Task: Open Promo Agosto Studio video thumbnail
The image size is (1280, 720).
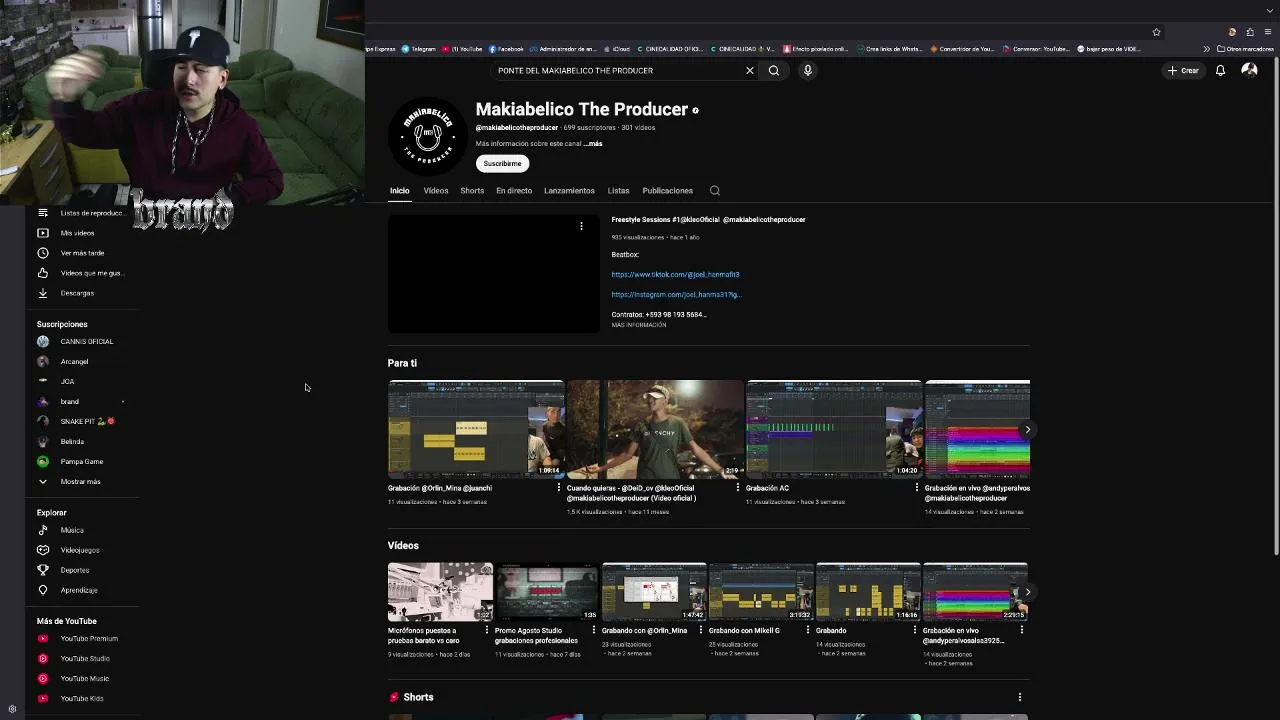Action: [x=547, y=592]
